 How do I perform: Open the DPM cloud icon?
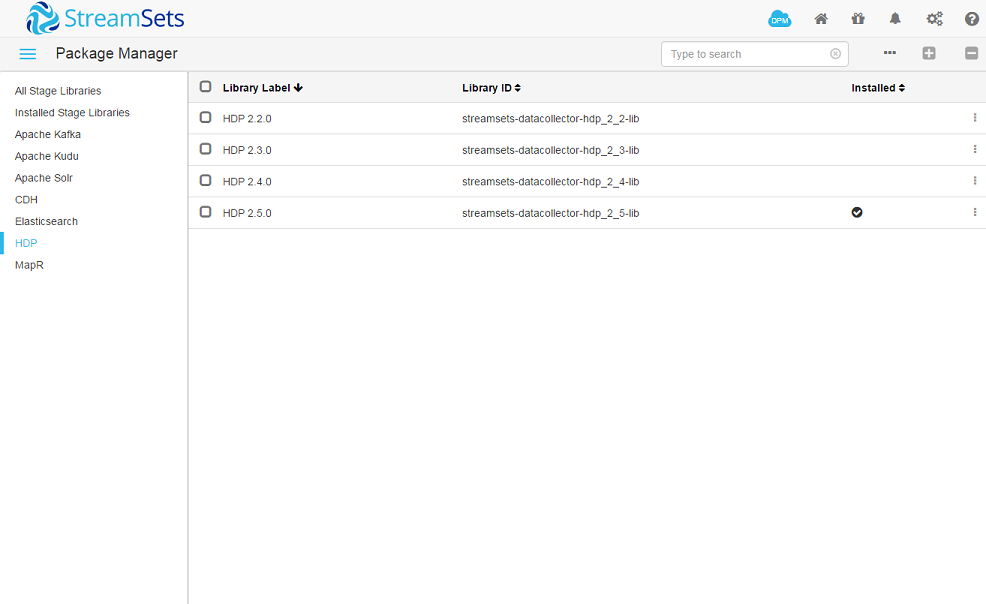click(779, 18)
